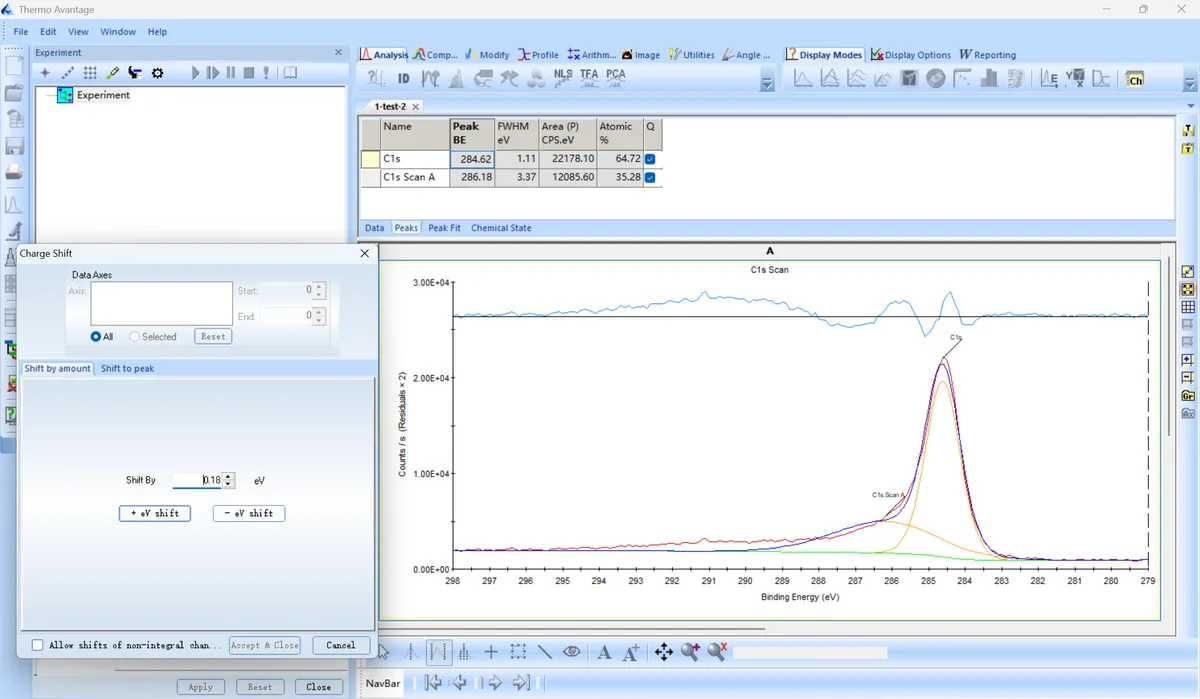The width and height of the screenshot is (1200, 699).
Task: Click Cancel in the Charge Shift dialog
Action: pyautogui.click(x=340, y=645)
